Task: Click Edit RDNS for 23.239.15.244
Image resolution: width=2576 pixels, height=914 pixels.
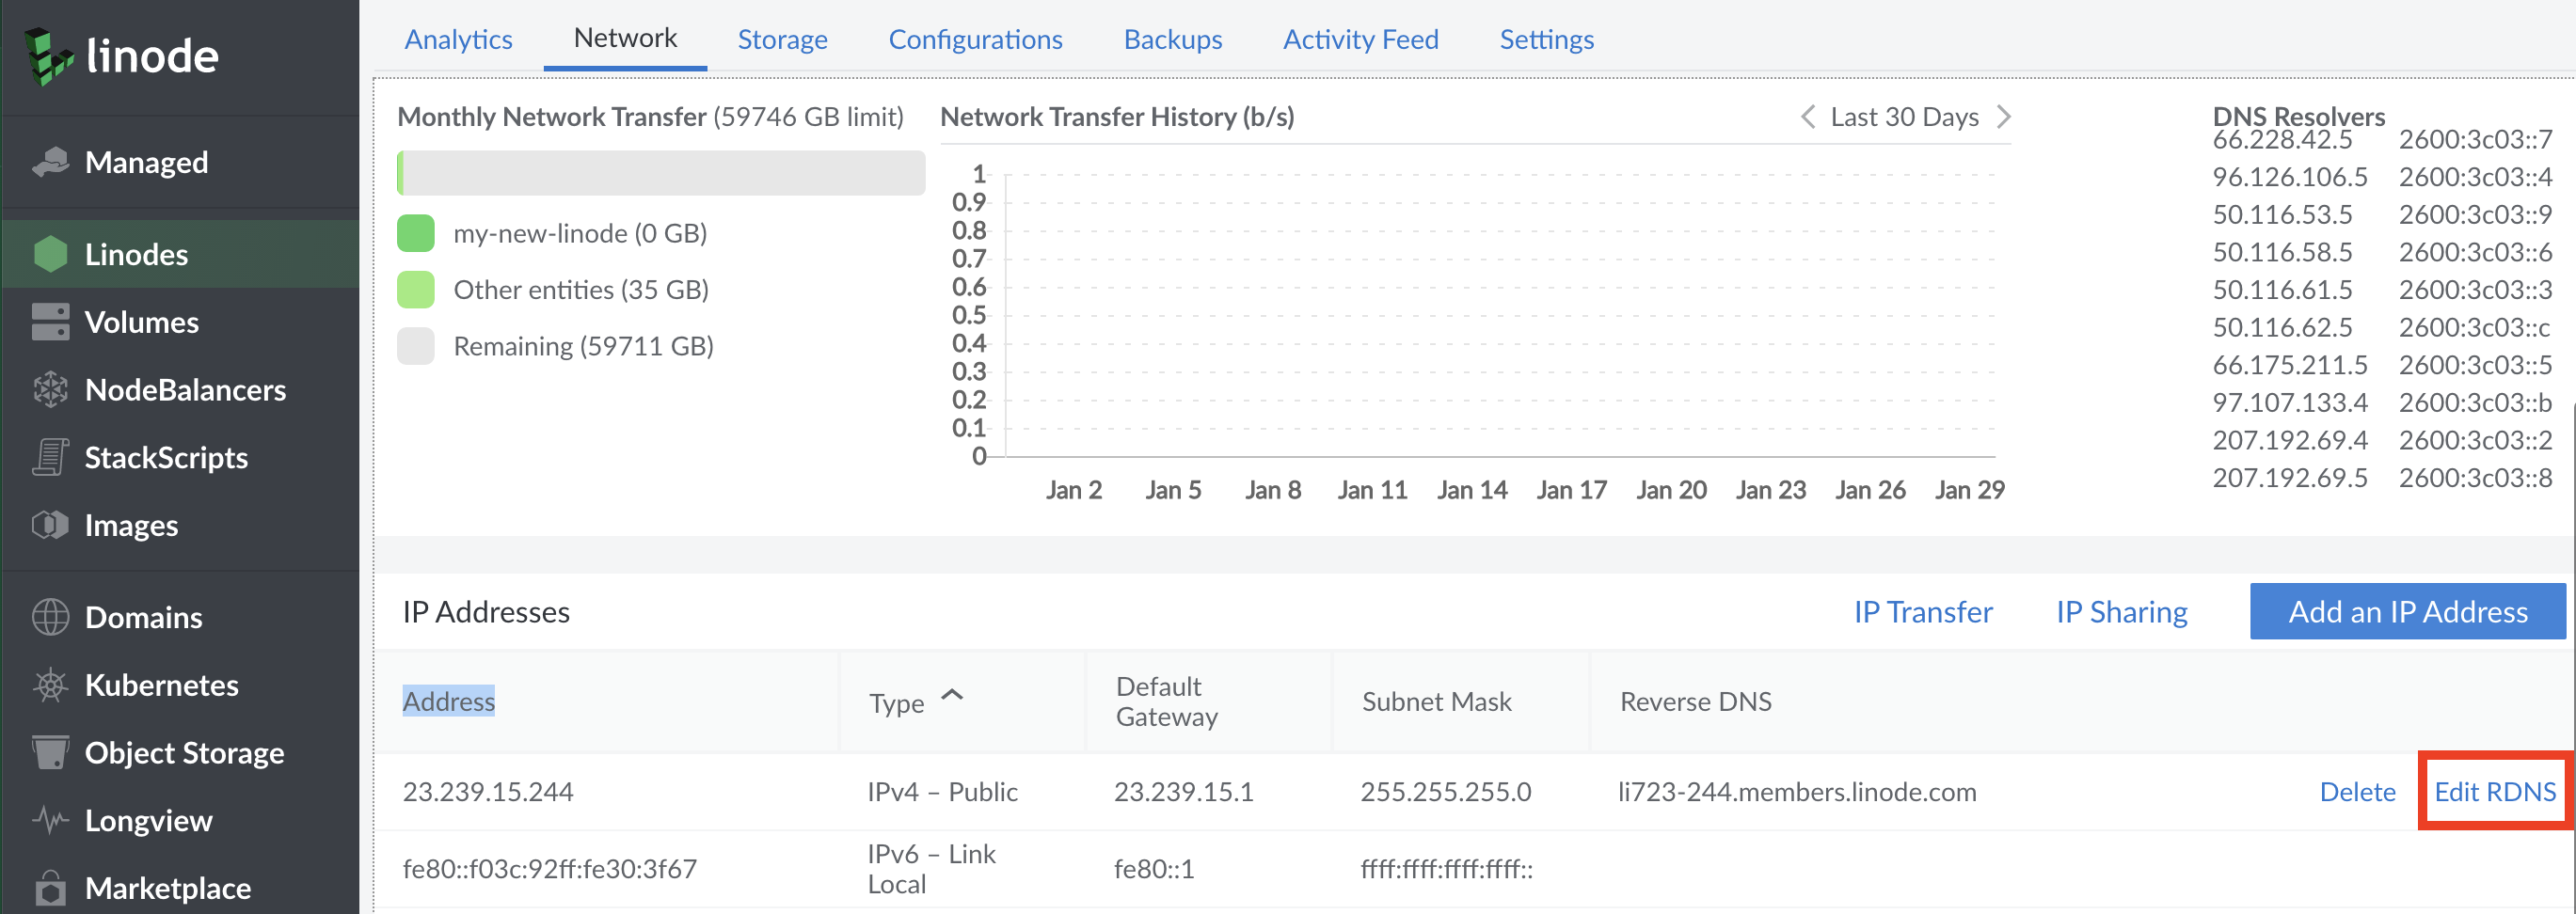Action: point(2494,791)
